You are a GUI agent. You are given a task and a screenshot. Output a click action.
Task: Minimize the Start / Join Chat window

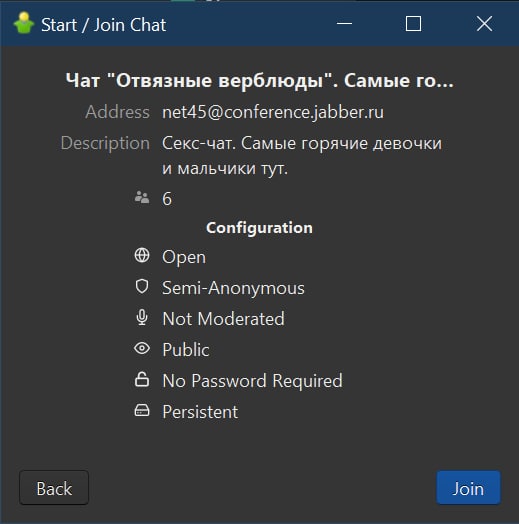344,23
